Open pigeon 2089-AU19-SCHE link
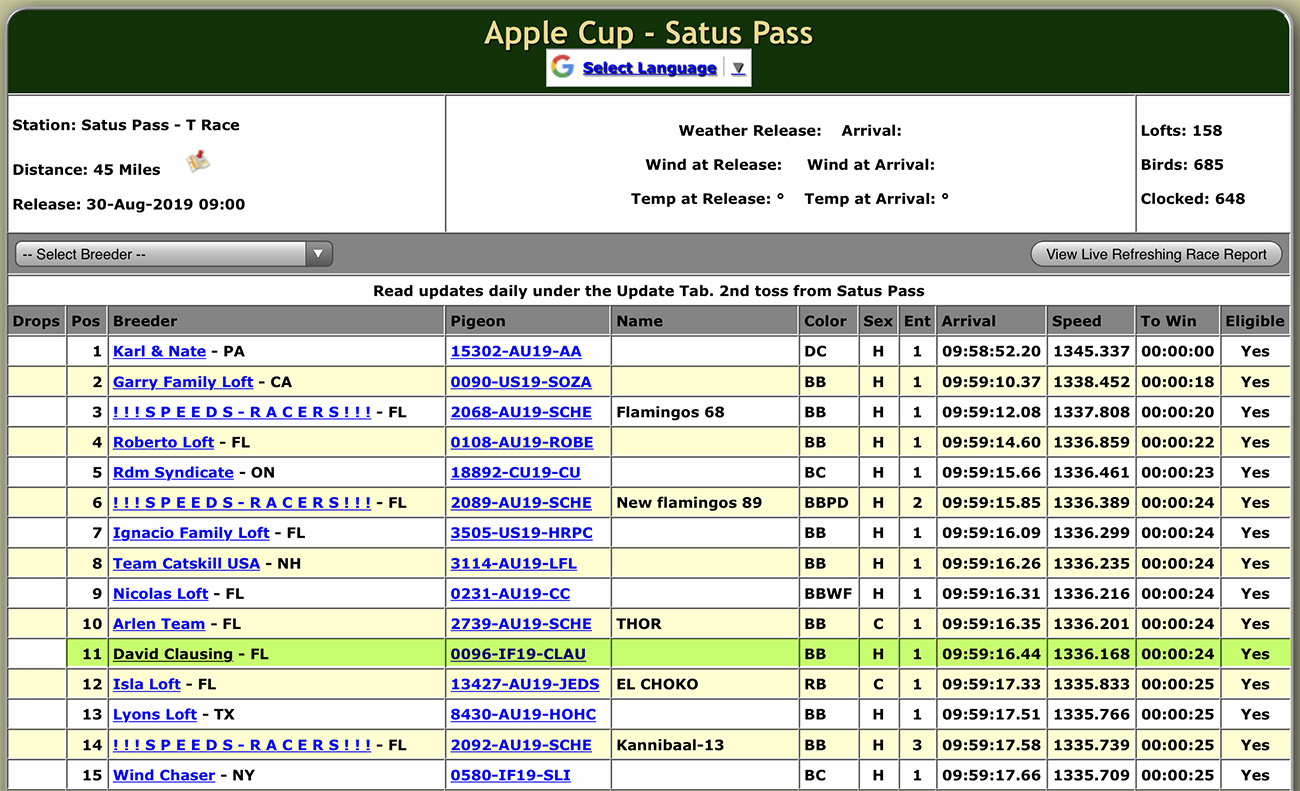 click(521, 503)
